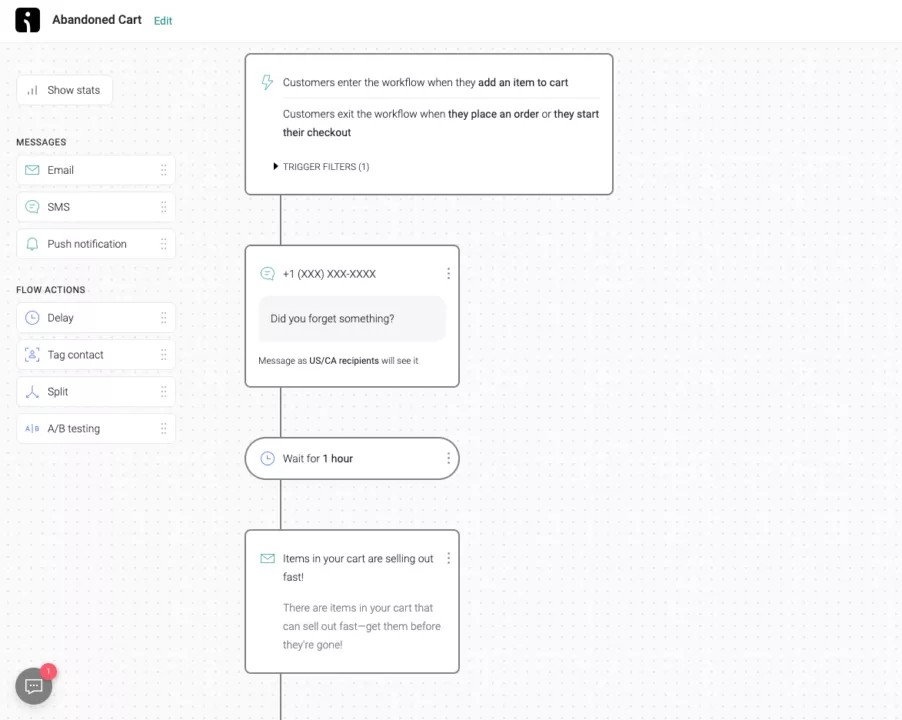Click the Edit link next to Abandoned Cart

[x=163, y=21]
